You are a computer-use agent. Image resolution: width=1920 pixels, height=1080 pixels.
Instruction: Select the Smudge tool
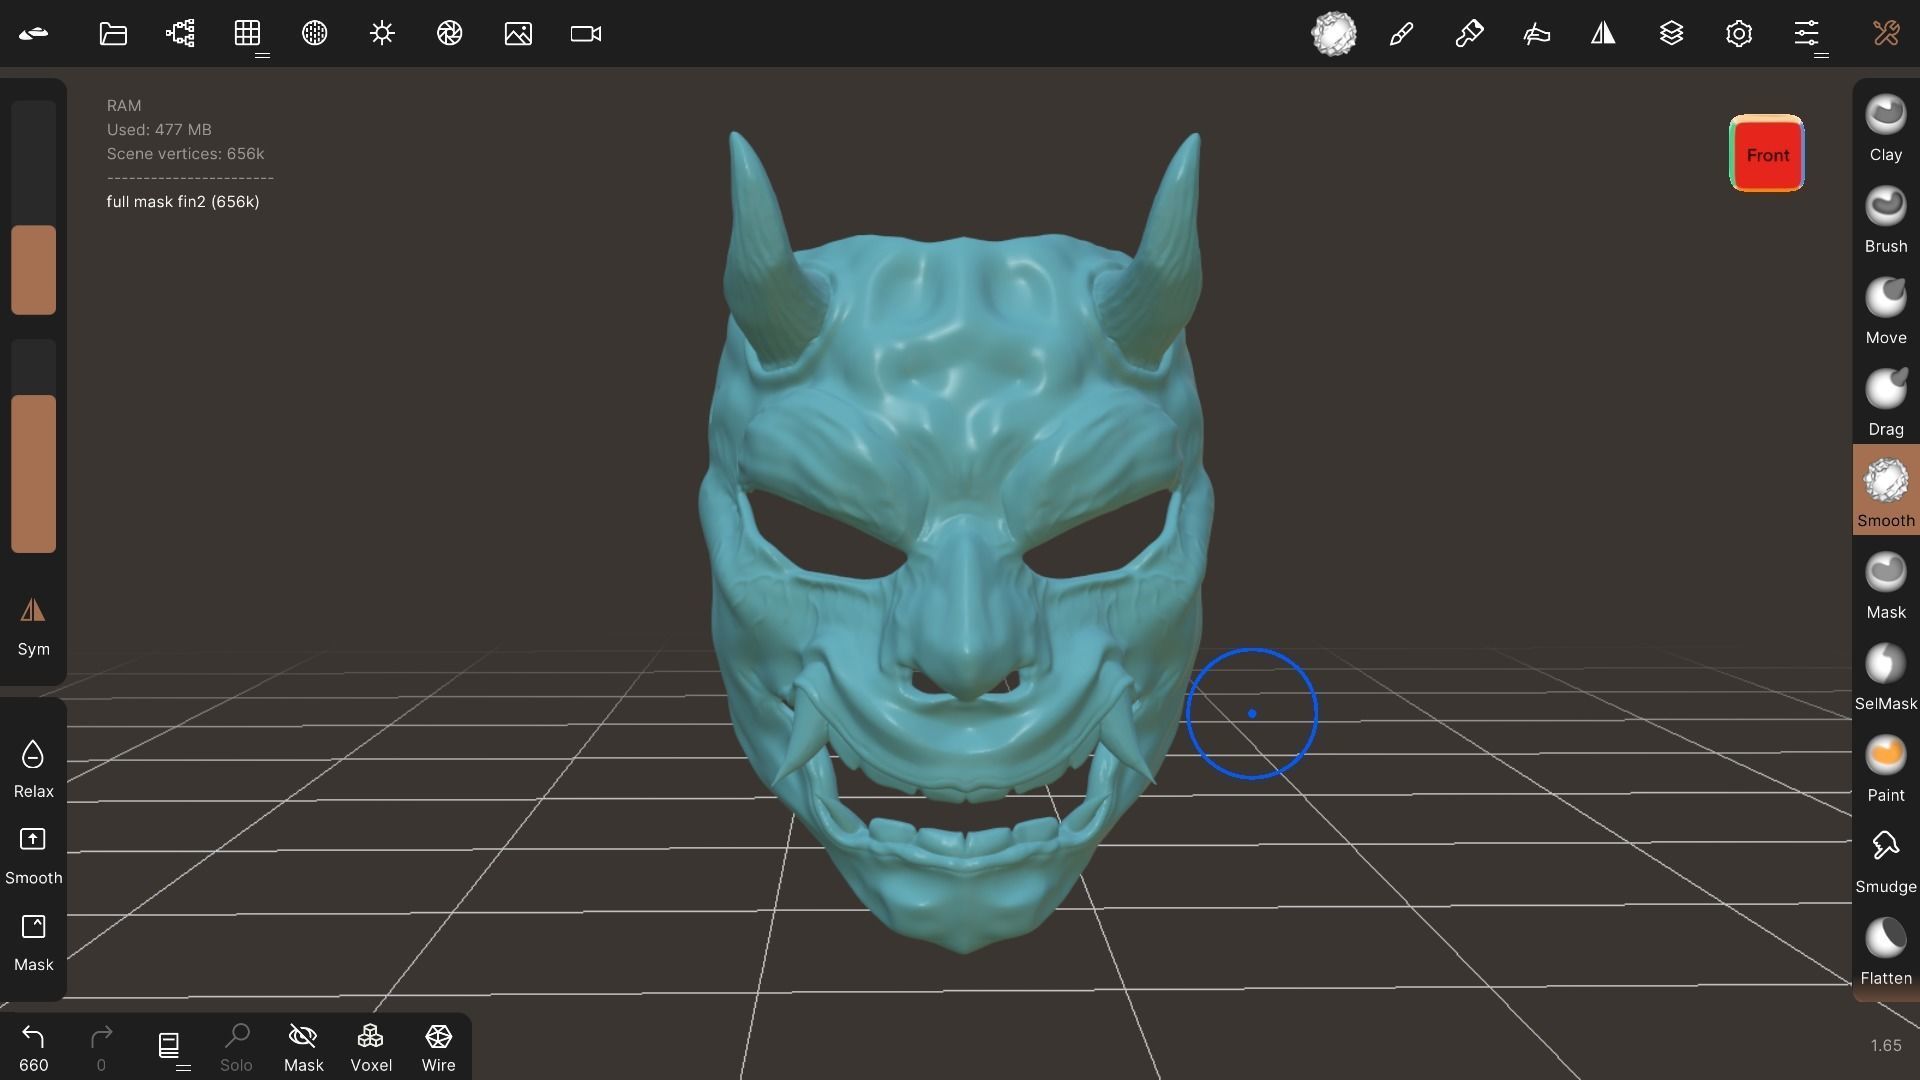[x=1886, y=861]
